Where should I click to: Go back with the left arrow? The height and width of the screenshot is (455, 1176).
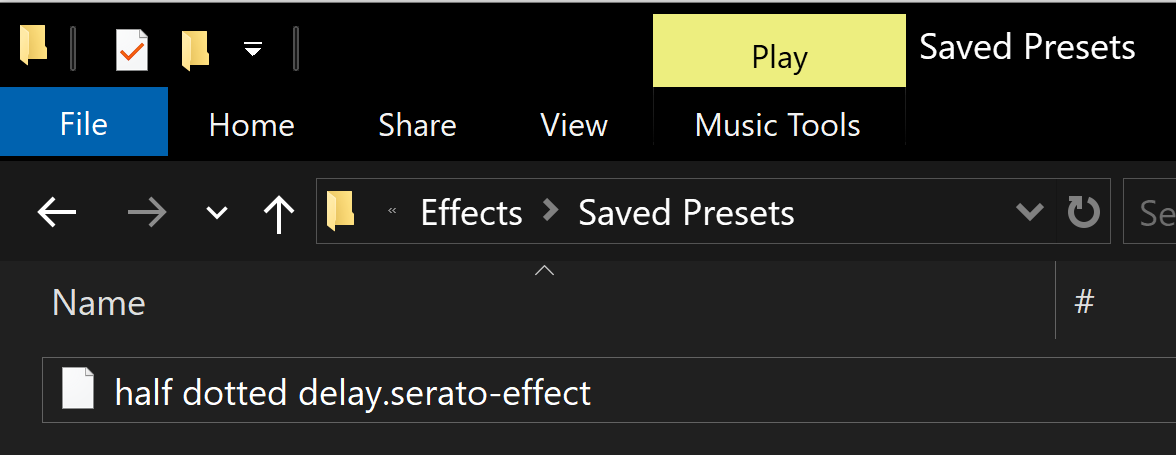point(57,214)
